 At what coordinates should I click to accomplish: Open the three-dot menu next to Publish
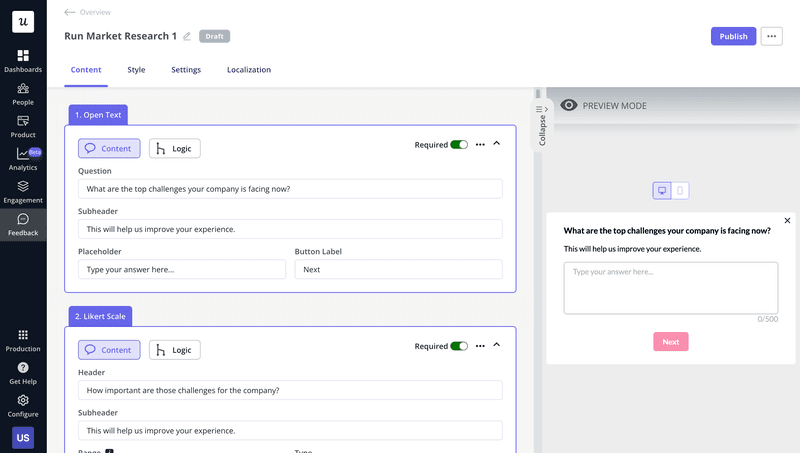(x=771, y=37)
